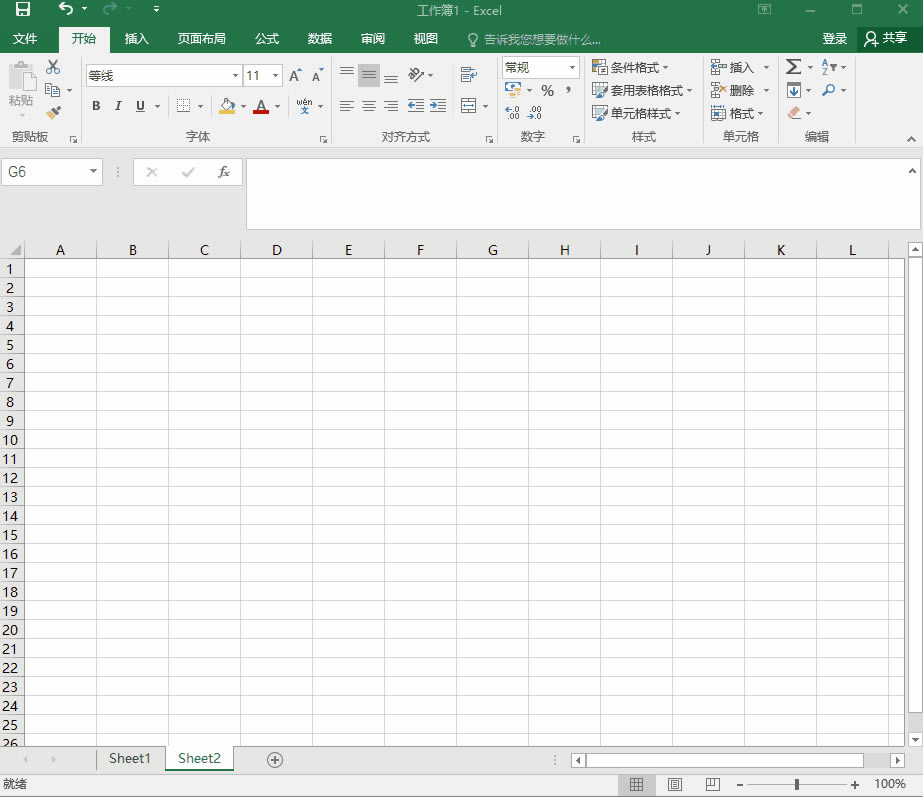Undo the last action

[x=65, y=9]
